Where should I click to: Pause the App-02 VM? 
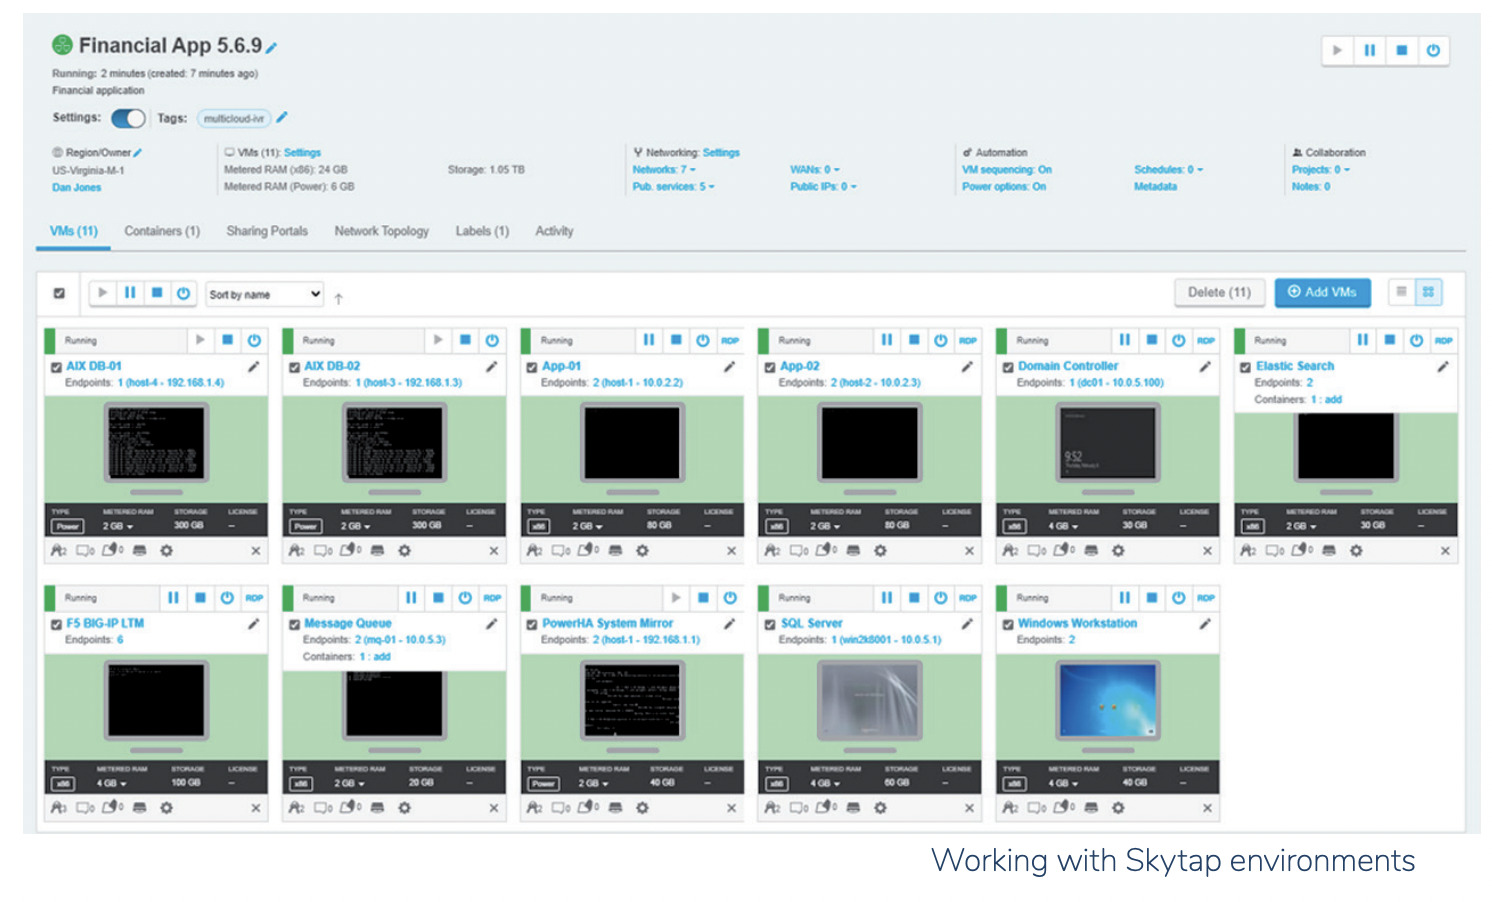tap(887, 340)
